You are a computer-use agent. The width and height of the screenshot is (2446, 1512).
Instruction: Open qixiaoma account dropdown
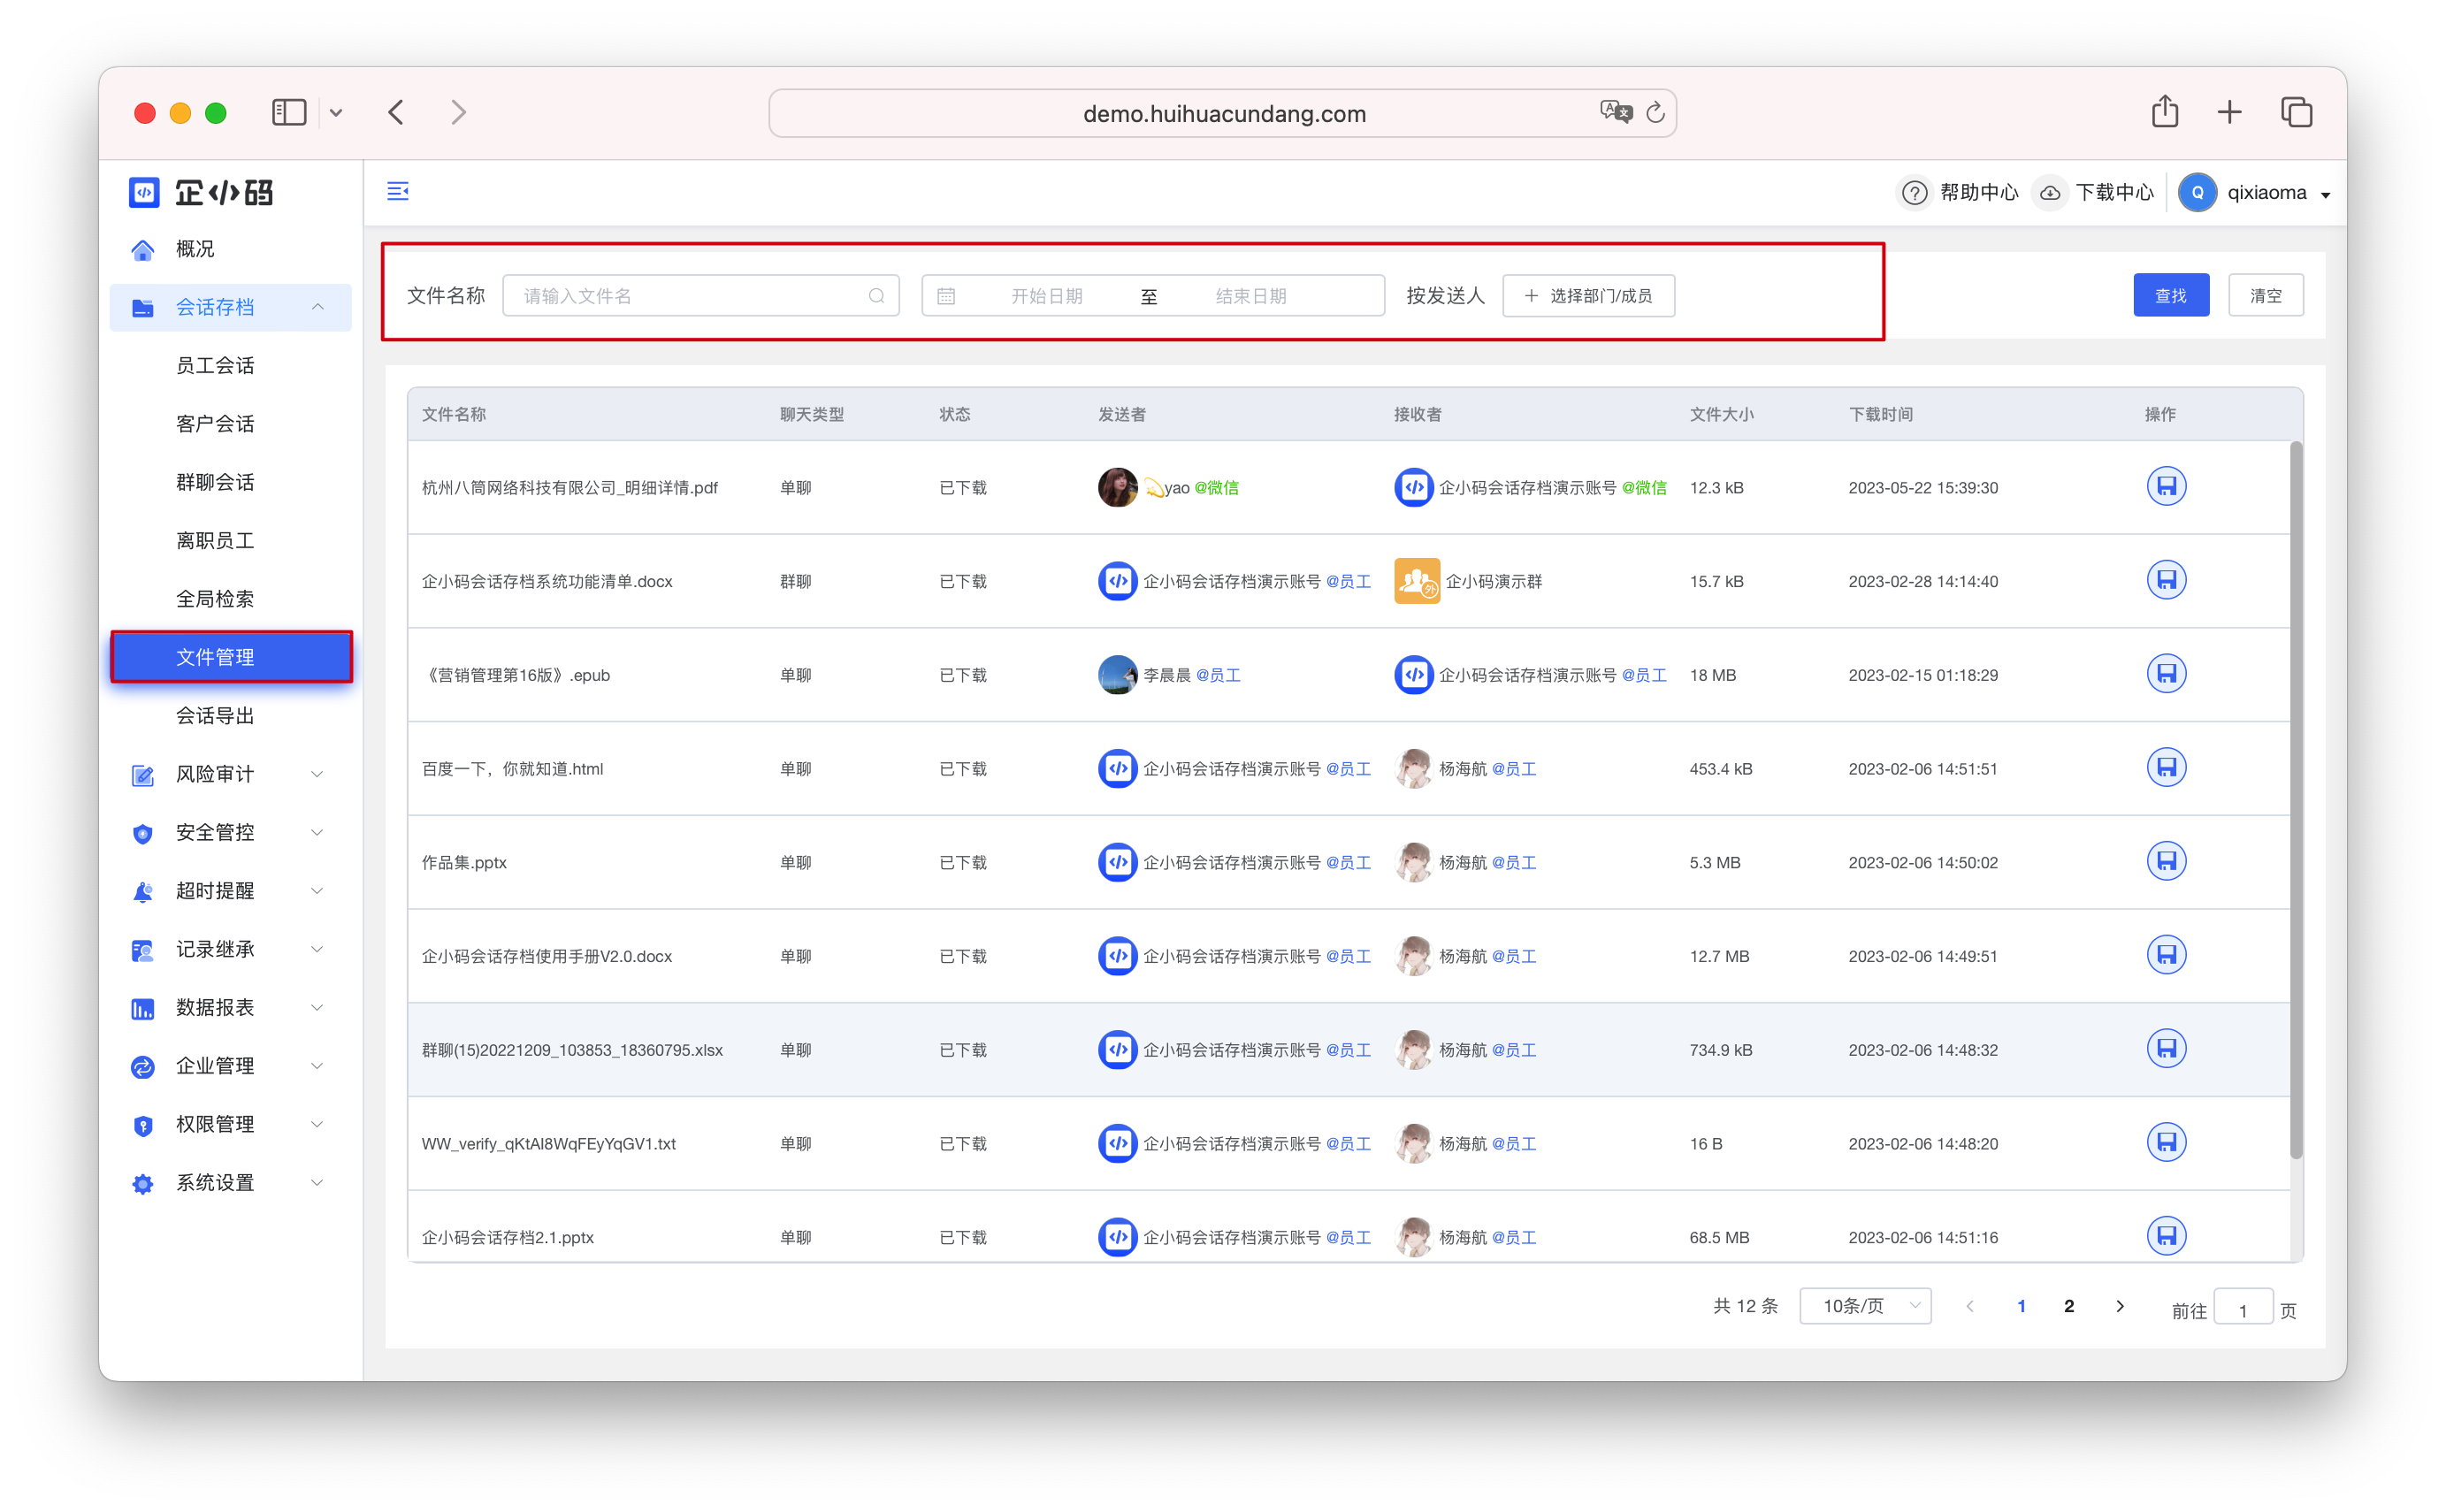tap(2270, 193)
